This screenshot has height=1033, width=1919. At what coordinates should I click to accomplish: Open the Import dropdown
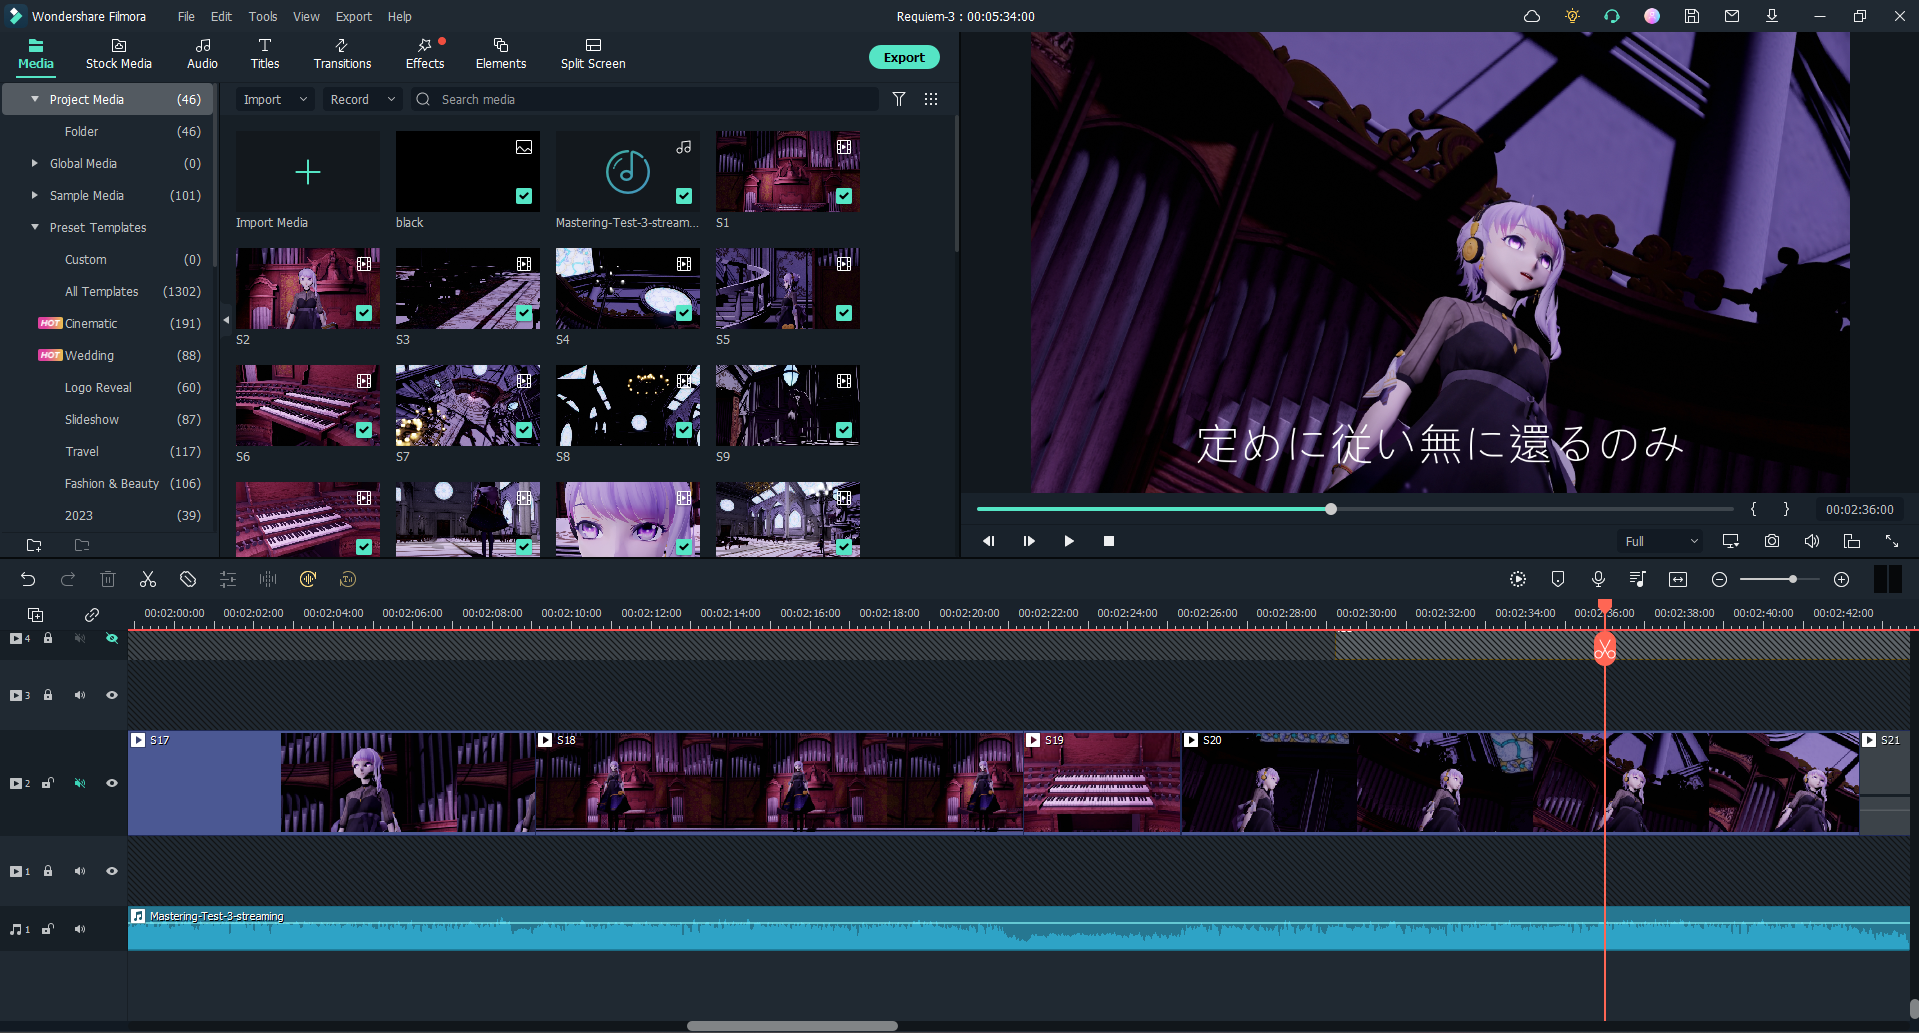tap(275, 99)
